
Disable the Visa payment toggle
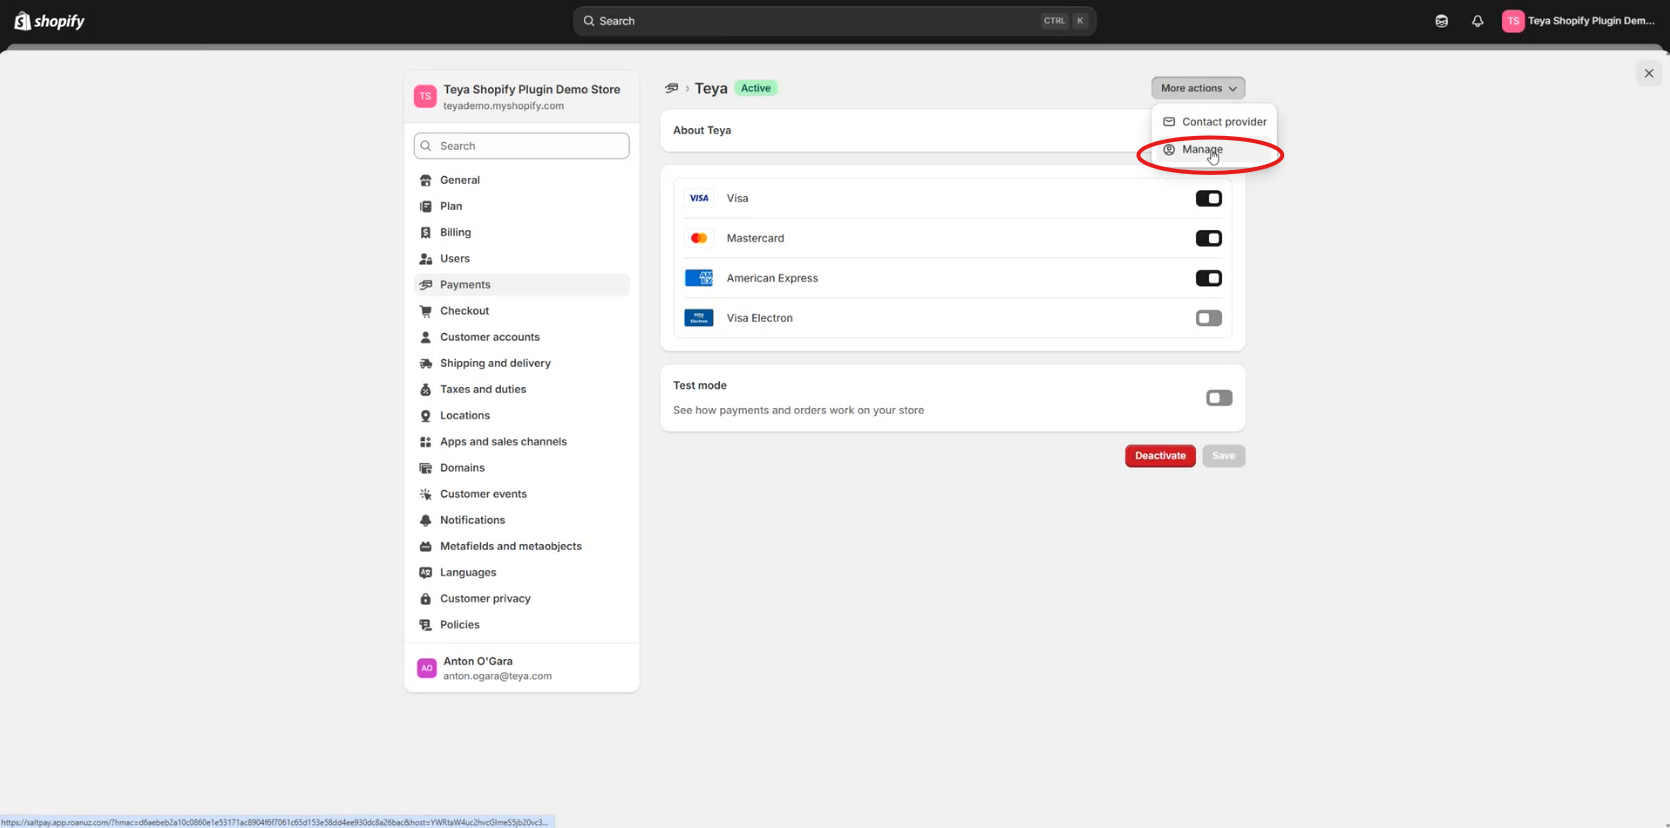click(x=1209, y=198)
